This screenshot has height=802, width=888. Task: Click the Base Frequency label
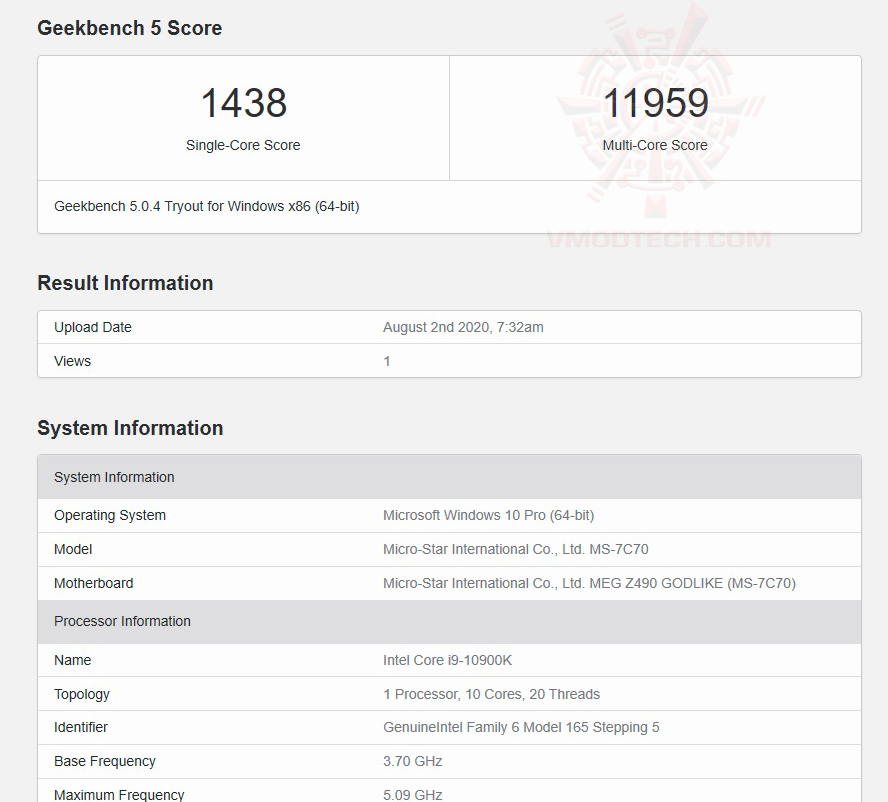[105, 761]
